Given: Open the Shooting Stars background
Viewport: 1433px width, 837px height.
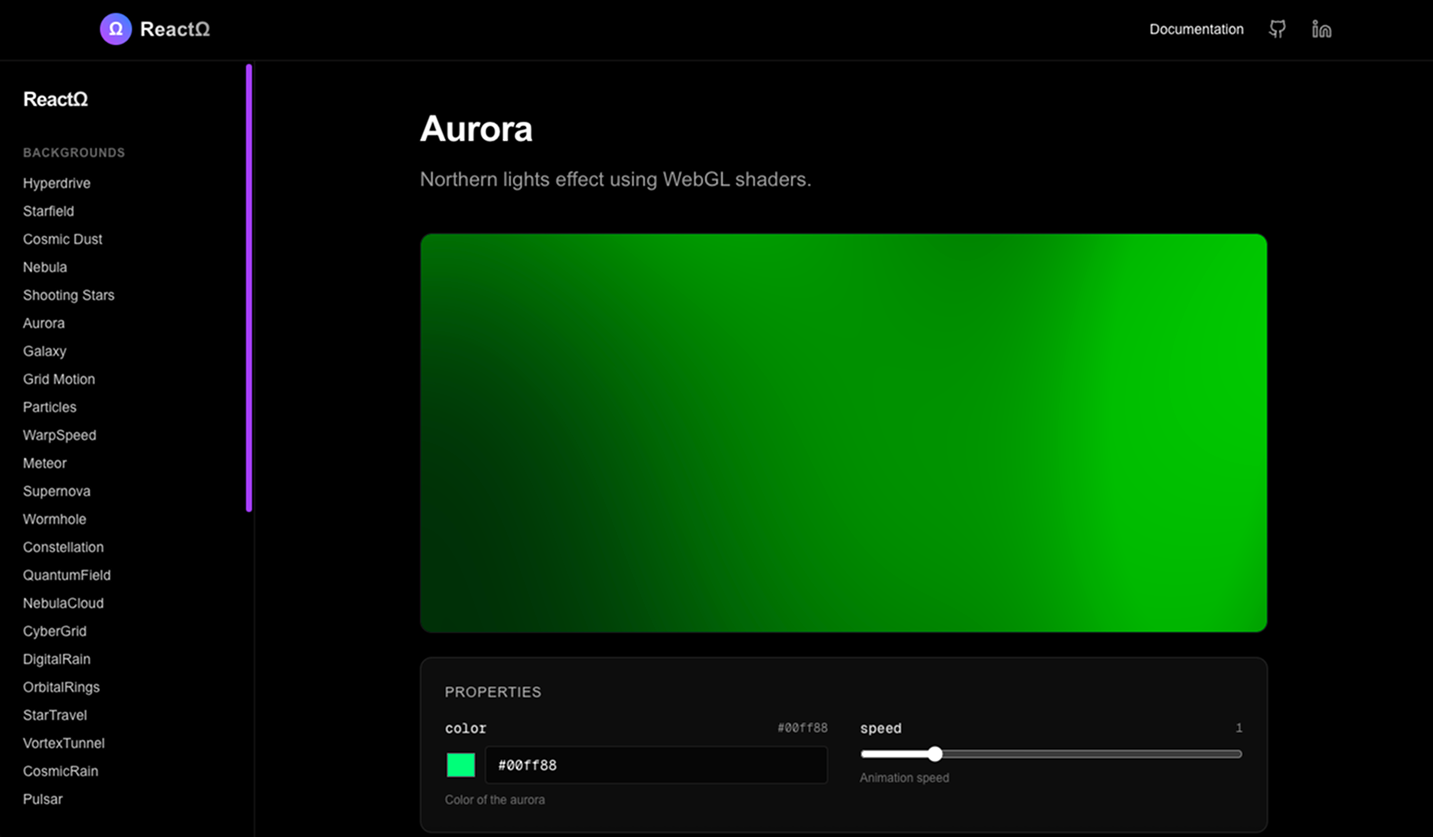Looking at the screenshot, I should [x=68, y=295].
